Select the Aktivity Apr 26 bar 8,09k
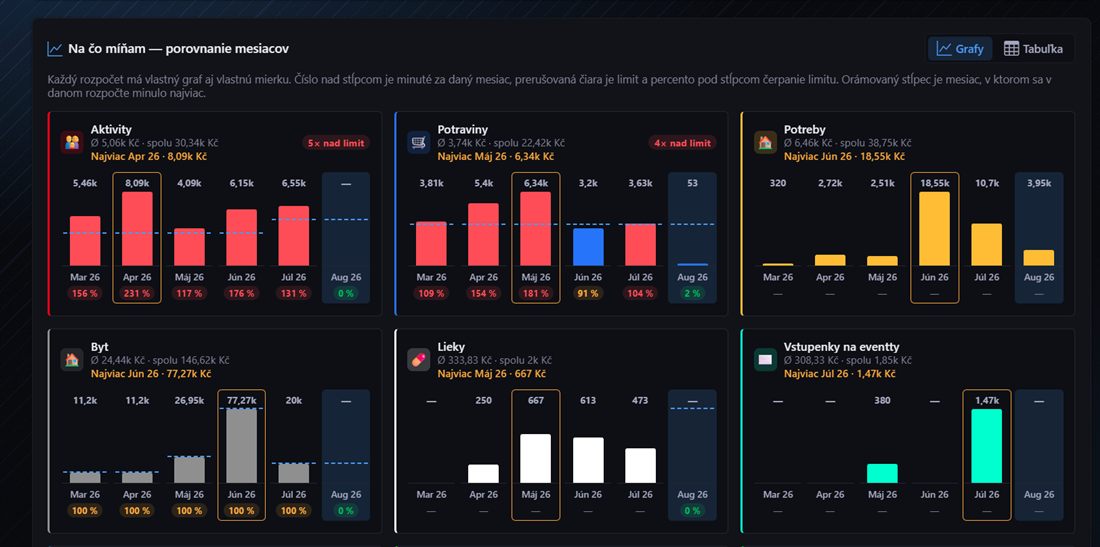 [137, 229]
